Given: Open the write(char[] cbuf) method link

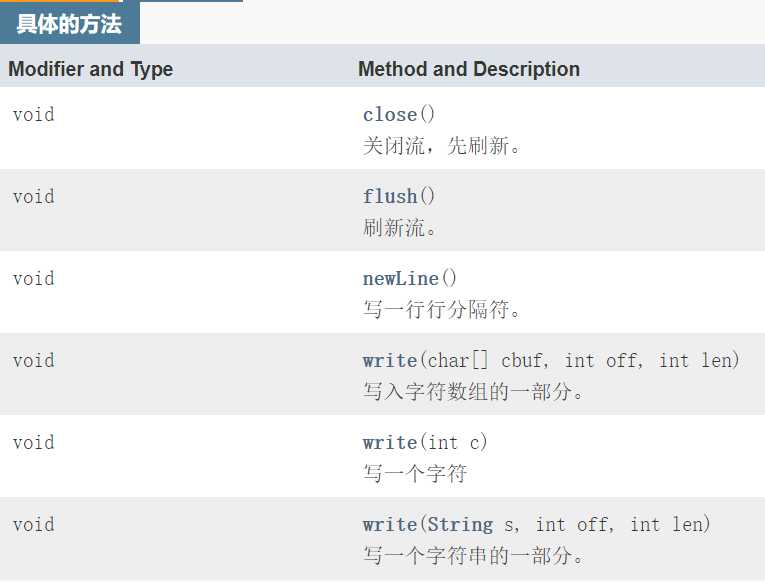Looking at the screenshot, I should pos(390,361).
